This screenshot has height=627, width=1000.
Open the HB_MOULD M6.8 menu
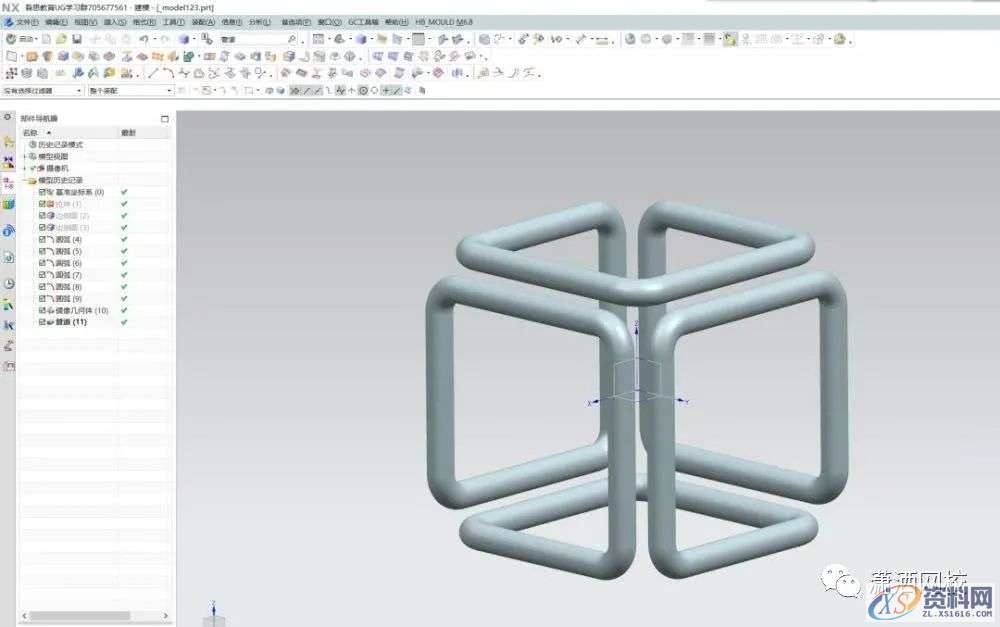pos(444,21)
